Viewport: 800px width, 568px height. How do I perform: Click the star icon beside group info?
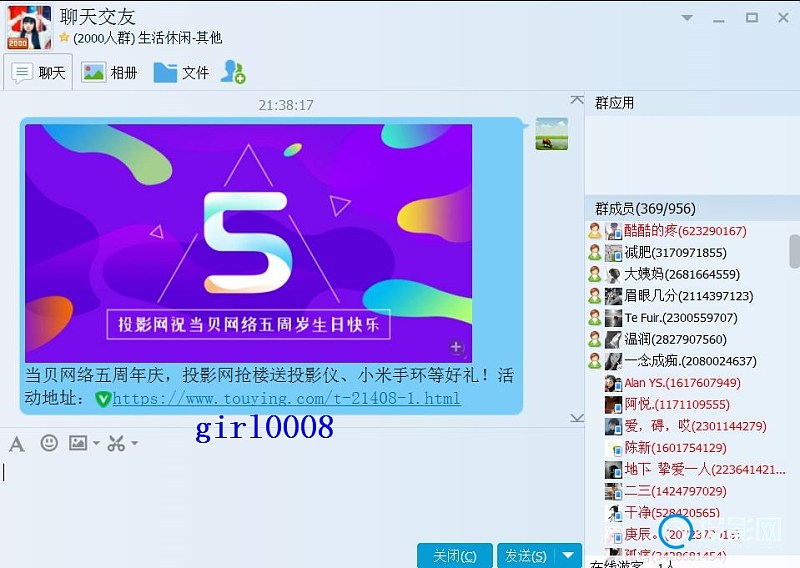click(64, 37)
